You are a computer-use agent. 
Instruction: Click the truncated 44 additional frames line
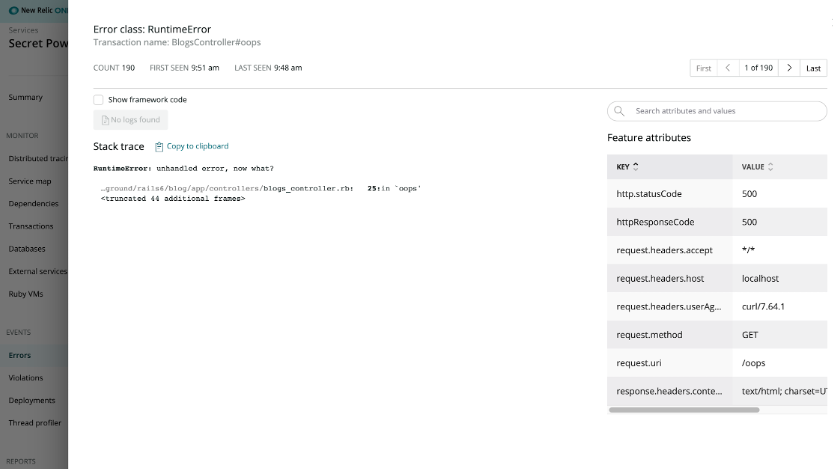[173, 199]
